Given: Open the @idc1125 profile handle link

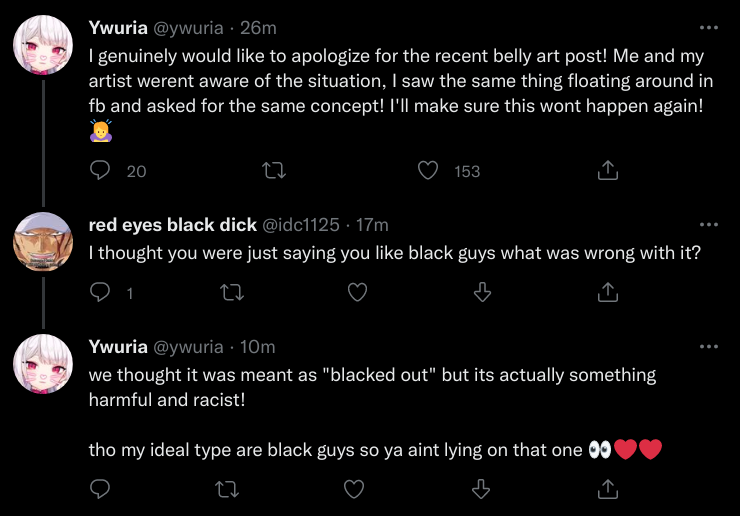Looking at the screenshot, I should (301, 225).
